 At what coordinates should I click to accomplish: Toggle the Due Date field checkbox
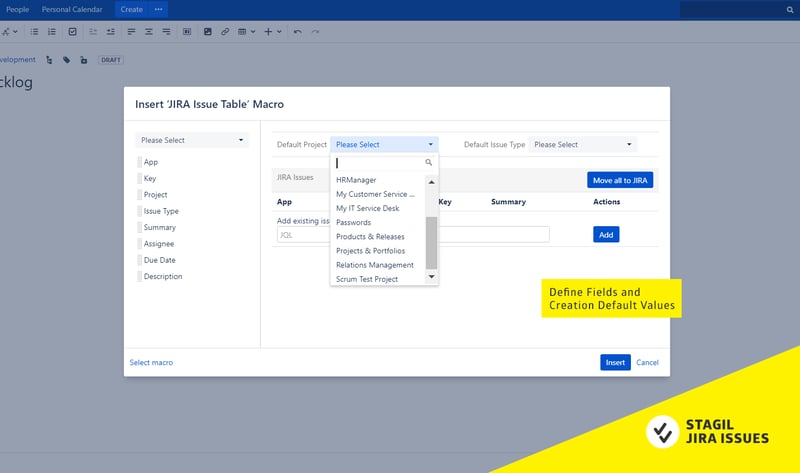click(x=139, y=260)
